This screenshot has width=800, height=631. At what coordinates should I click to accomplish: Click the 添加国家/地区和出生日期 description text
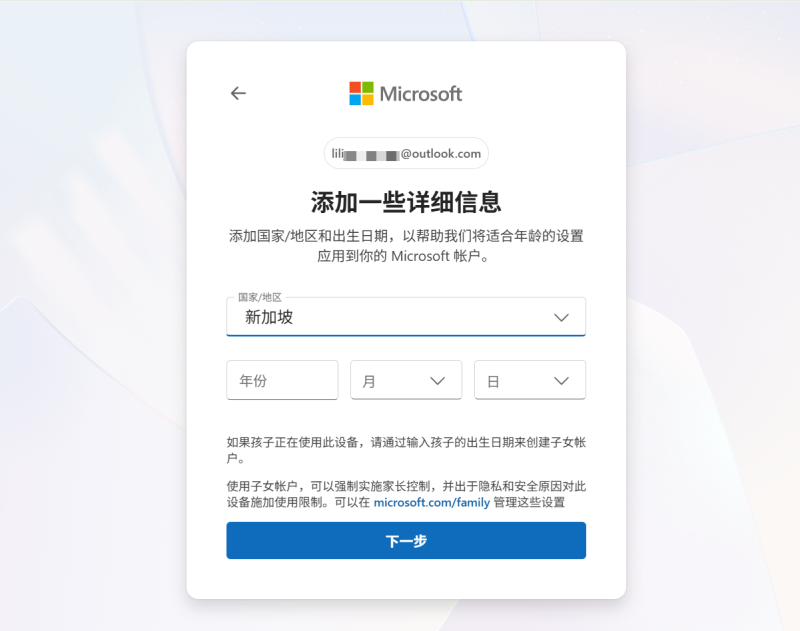tap(406, 246)
